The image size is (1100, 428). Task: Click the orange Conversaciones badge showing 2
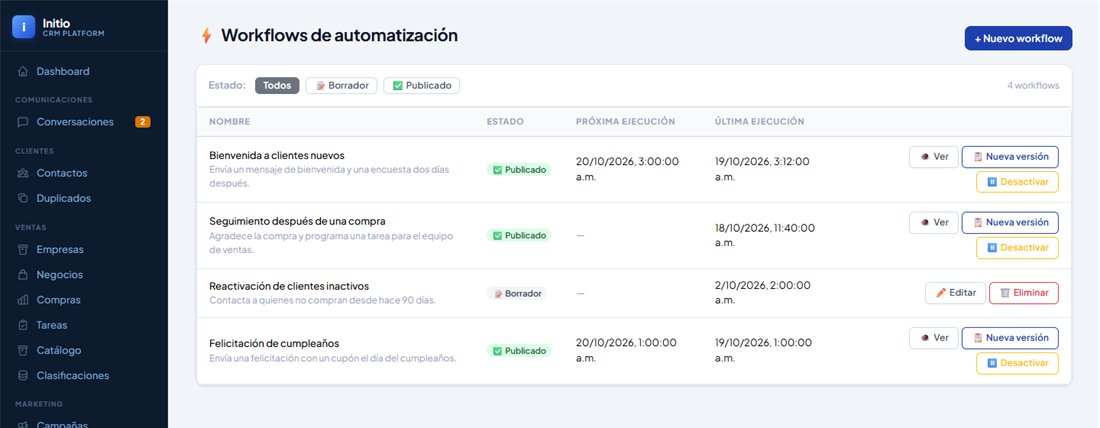[x=142, y=122]
